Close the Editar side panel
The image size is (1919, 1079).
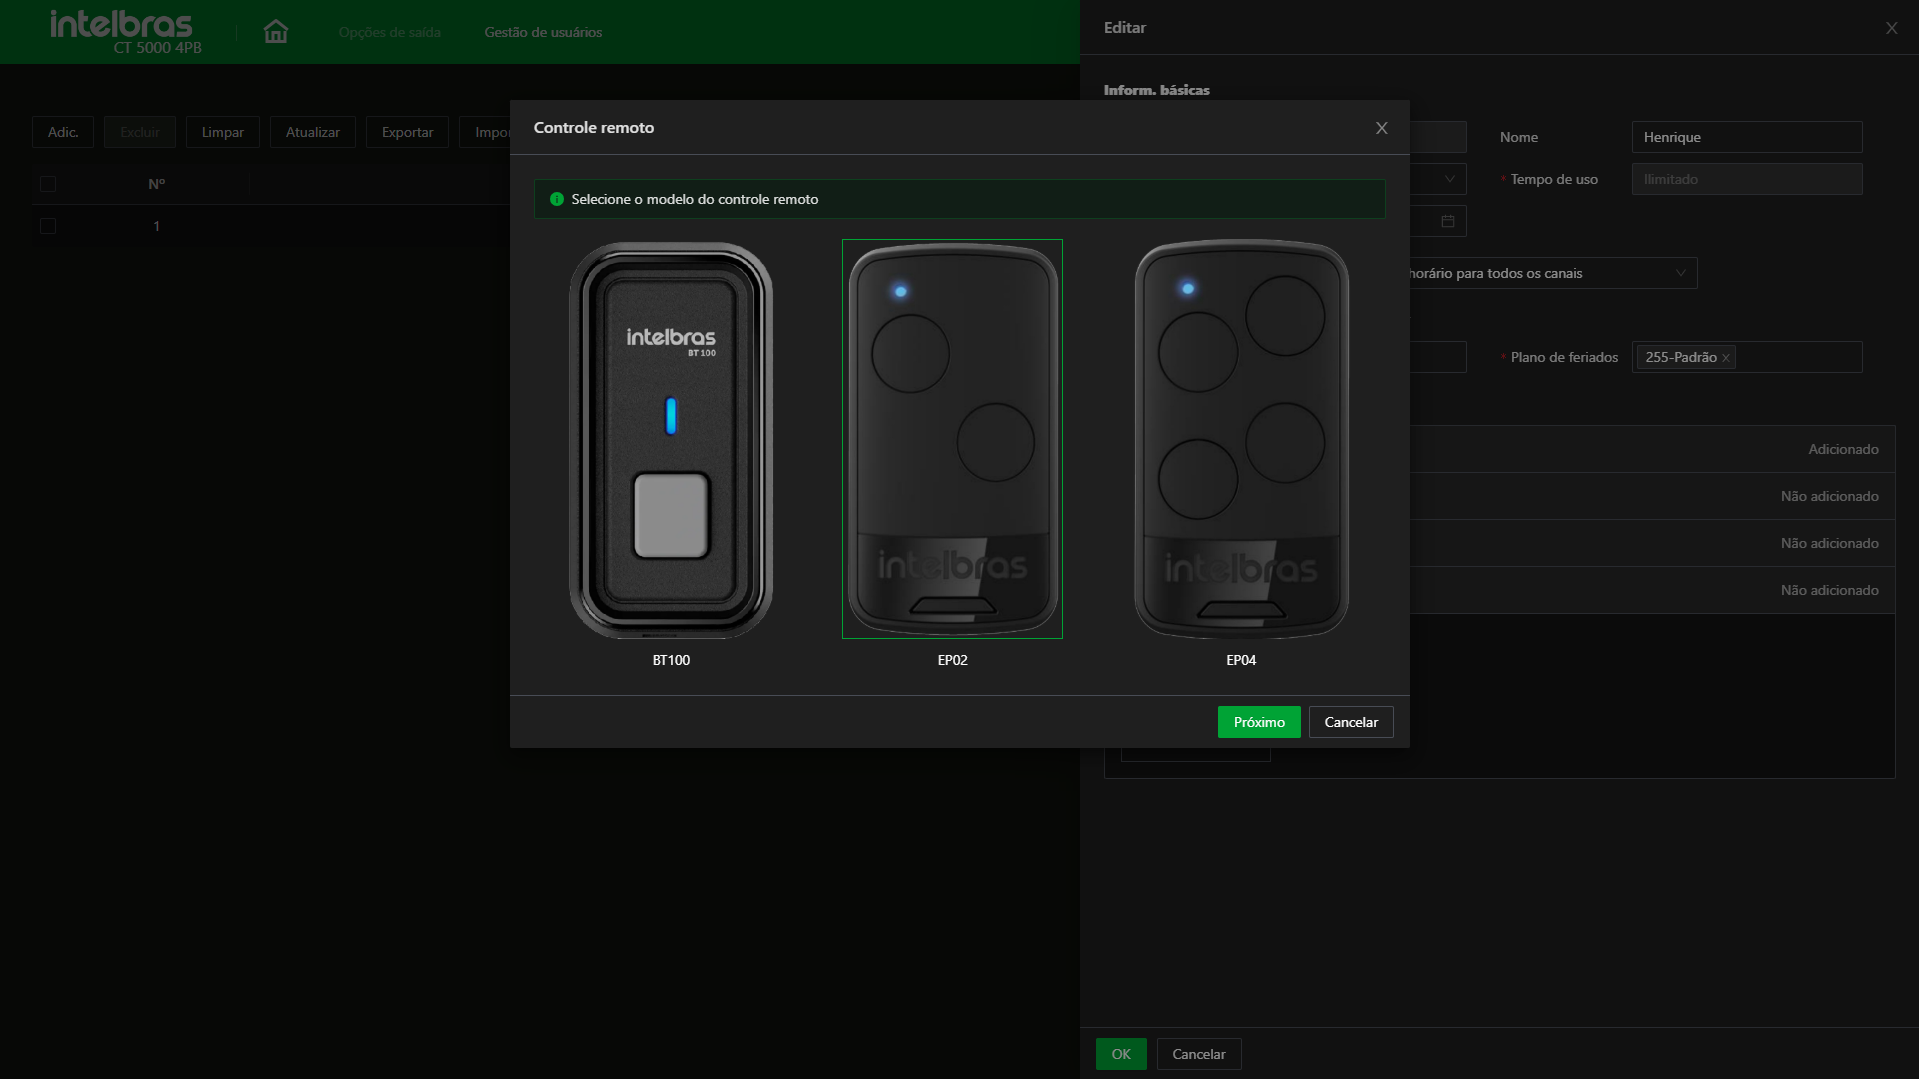pyautogui.click(x=1891, y=28)
